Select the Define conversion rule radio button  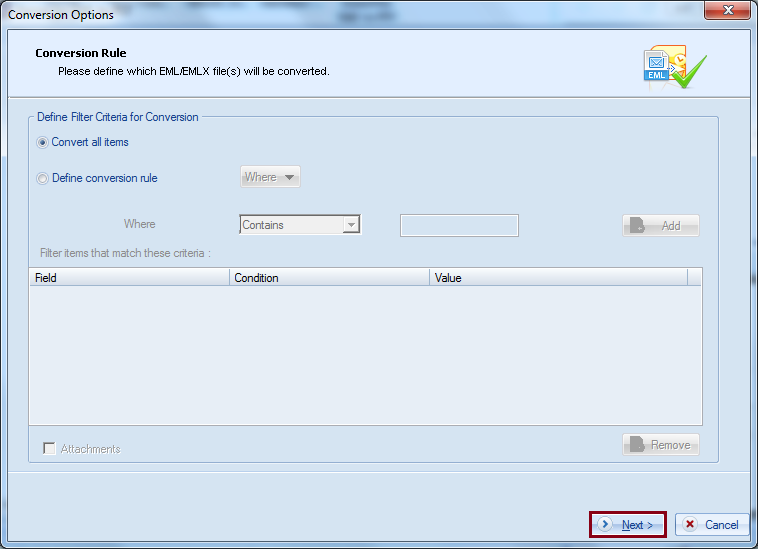pos(43,178)
